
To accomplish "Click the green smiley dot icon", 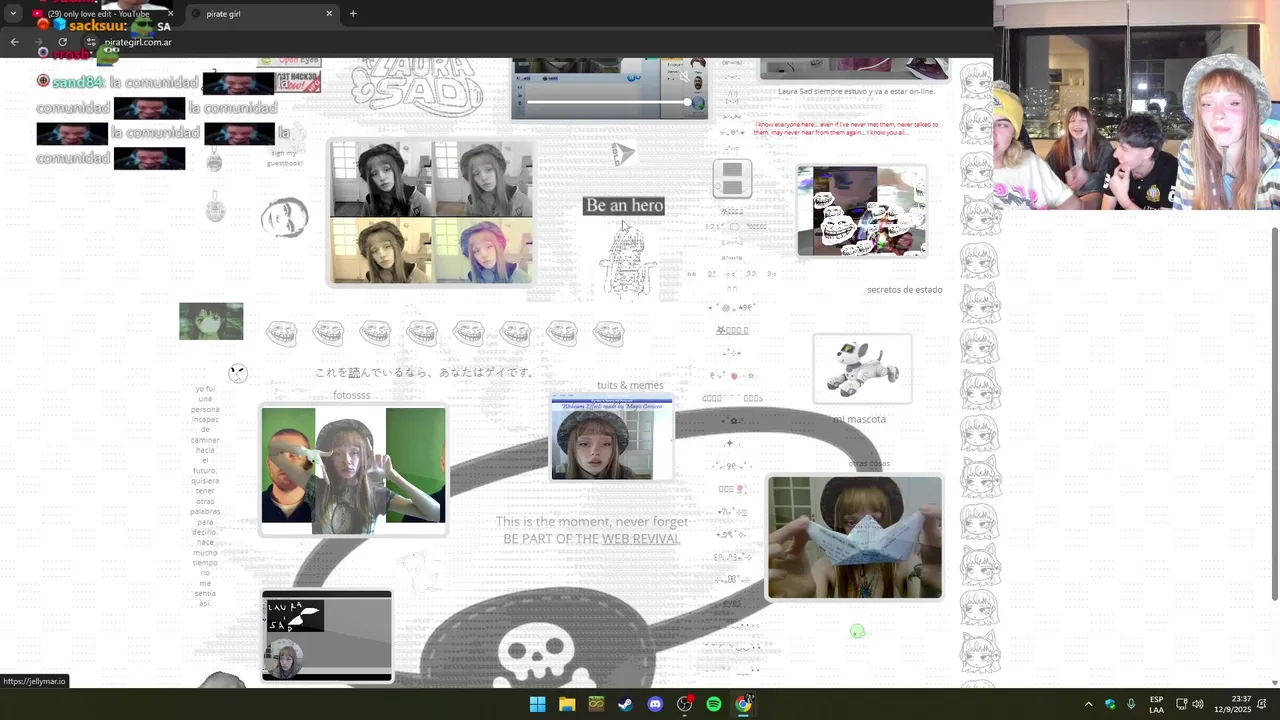I will 857,631.
